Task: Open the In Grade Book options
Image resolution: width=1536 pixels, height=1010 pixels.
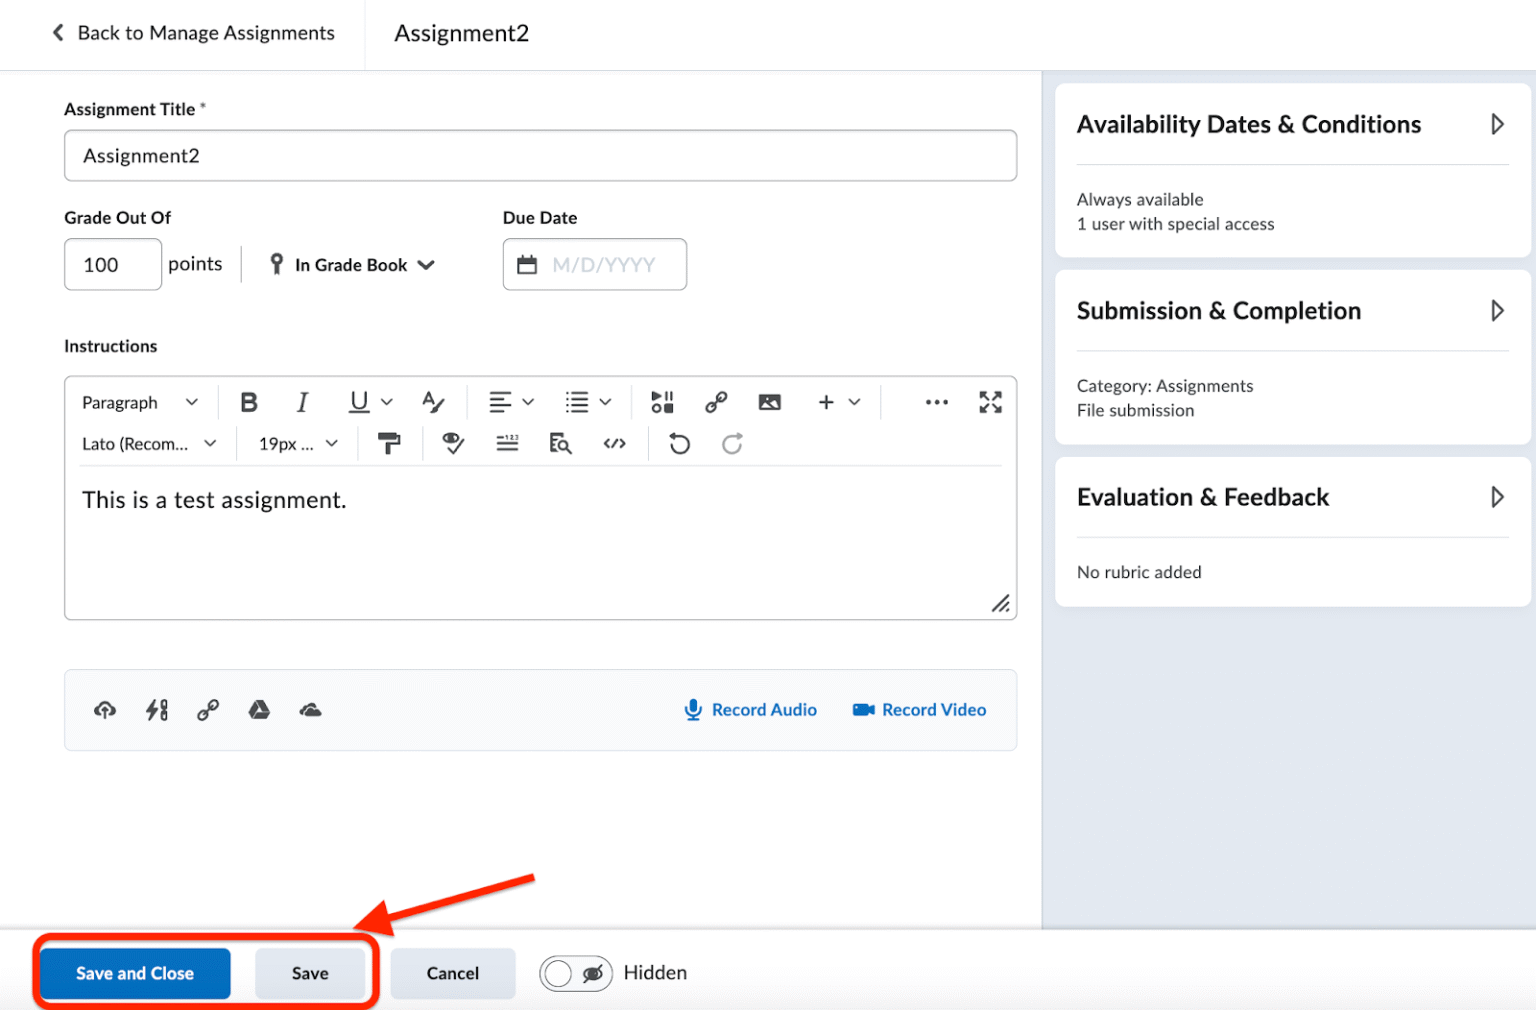Action: click(351, 264)
